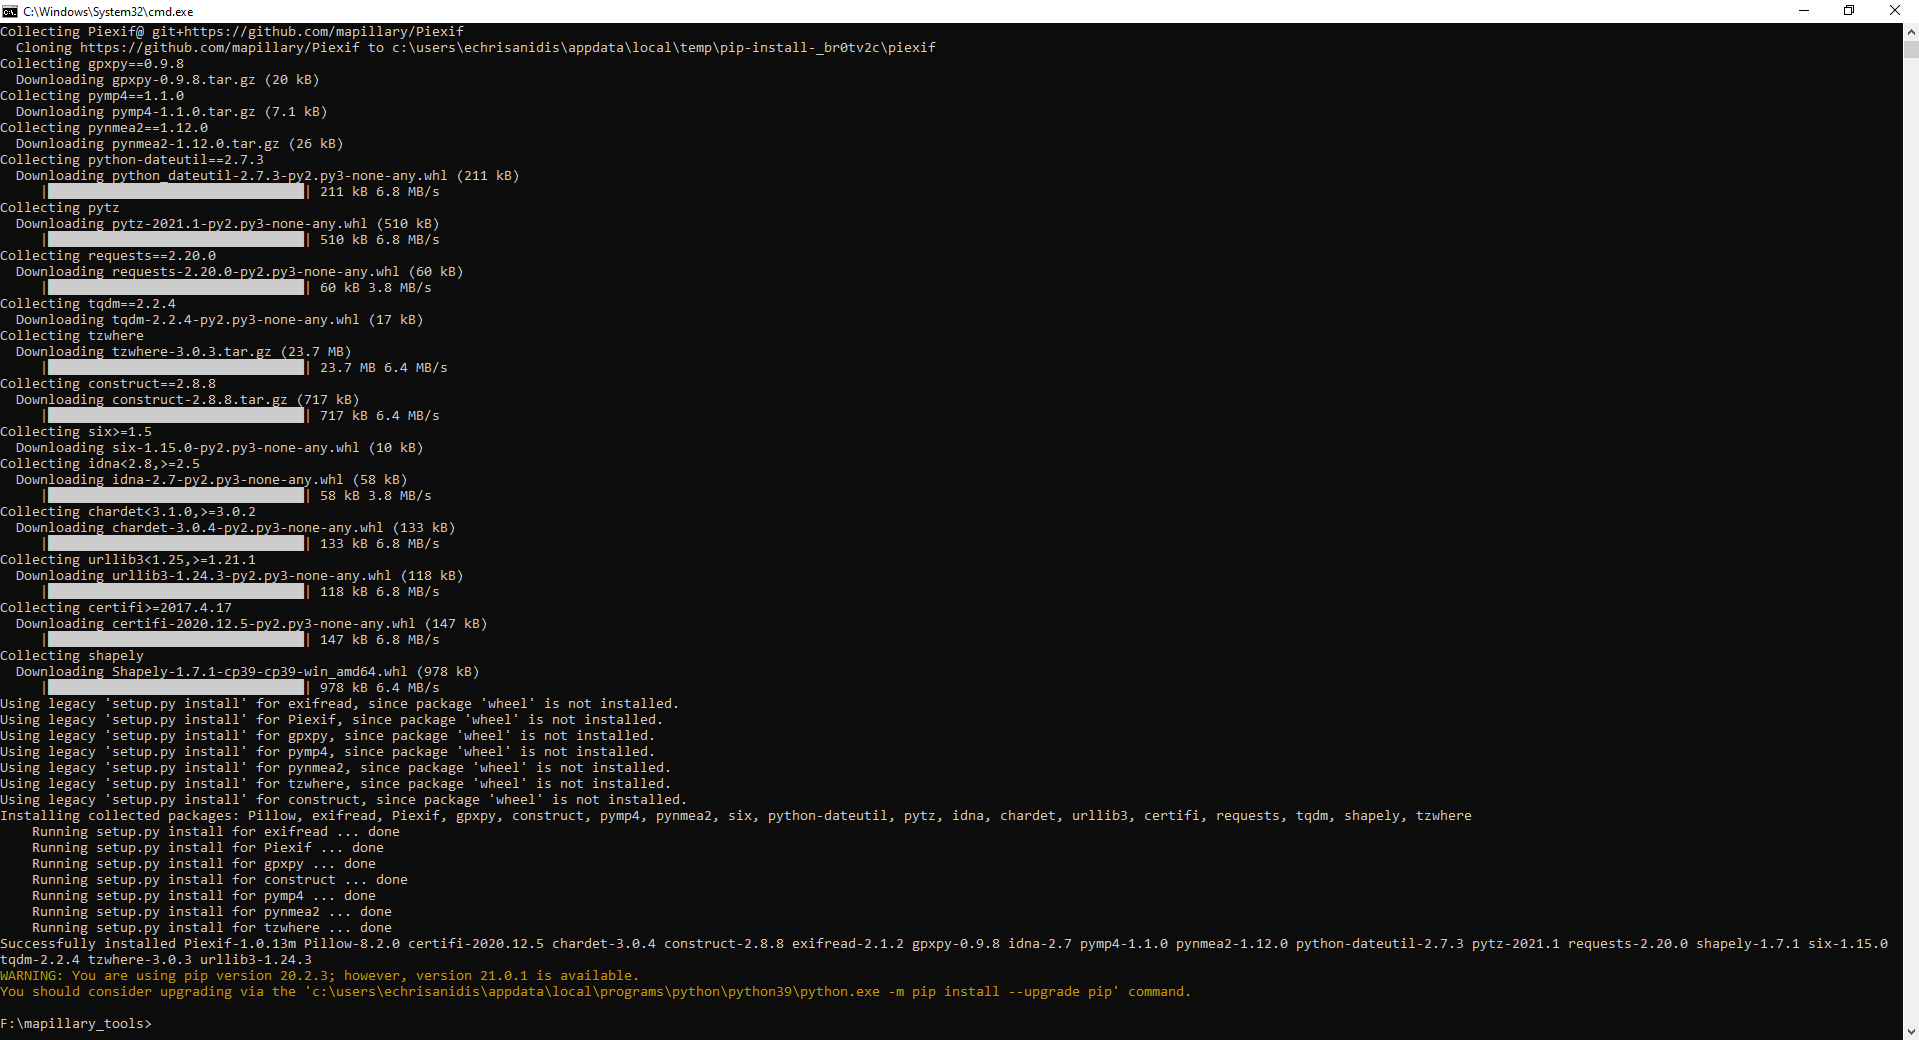
Task: Click the Collecting shapely line
Action: 72,655
